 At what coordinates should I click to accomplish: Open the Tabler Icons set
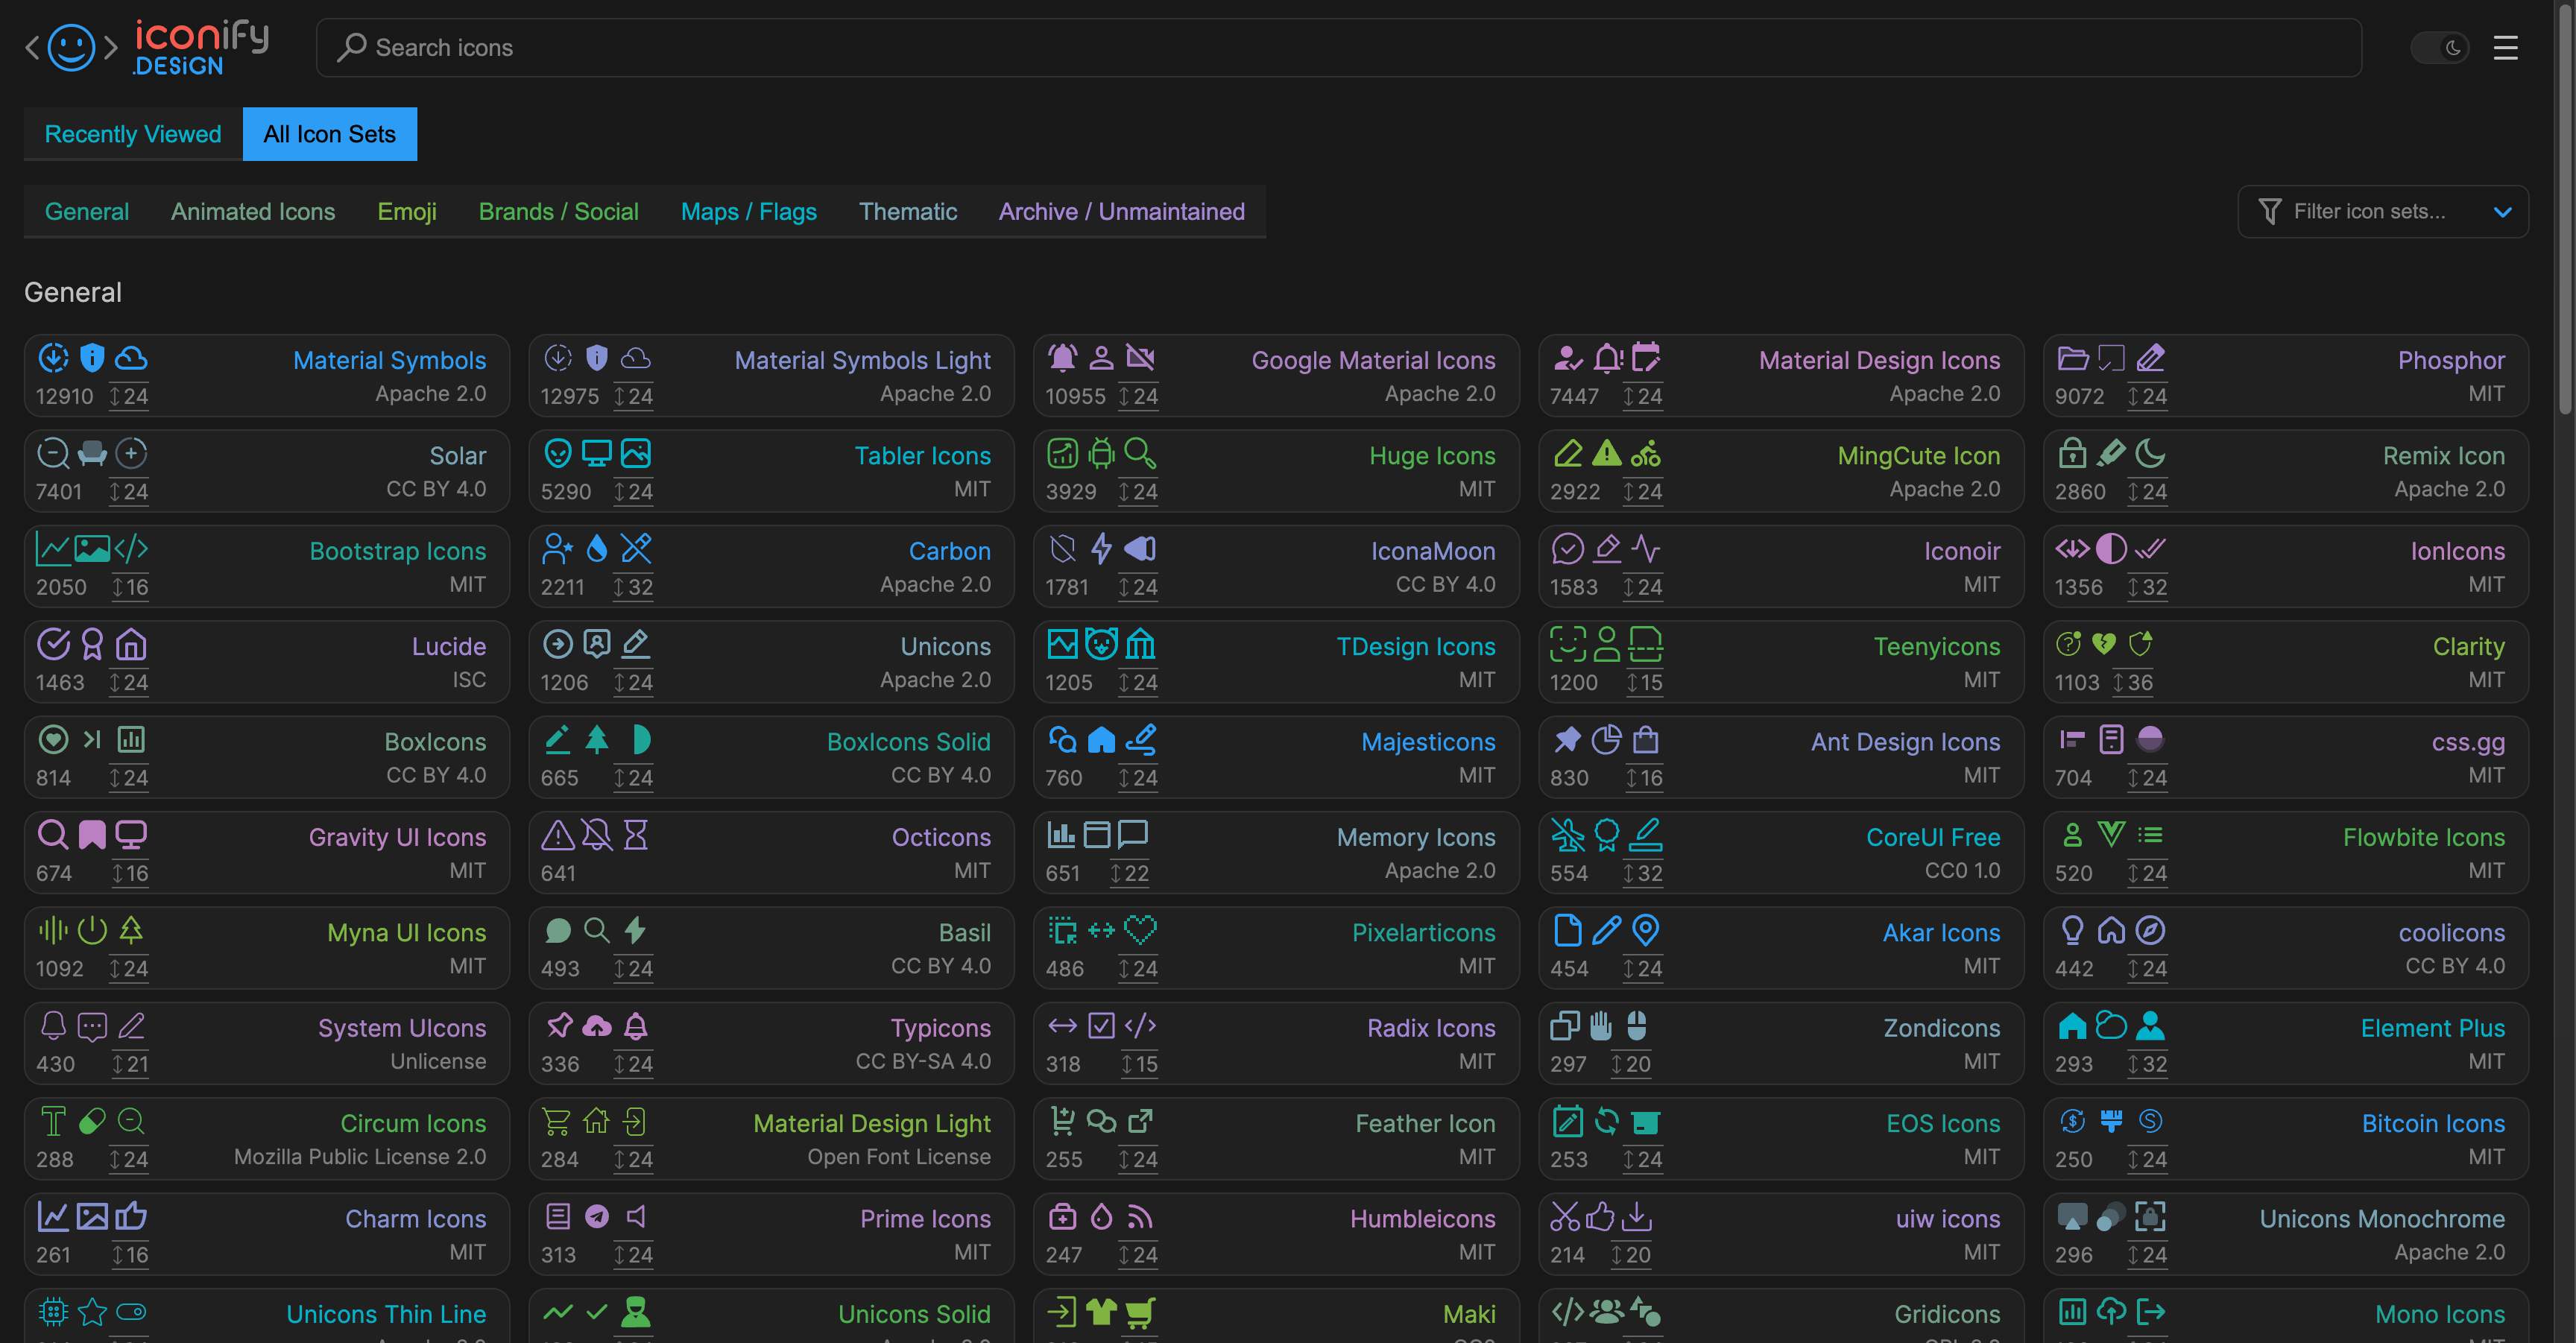772,471
